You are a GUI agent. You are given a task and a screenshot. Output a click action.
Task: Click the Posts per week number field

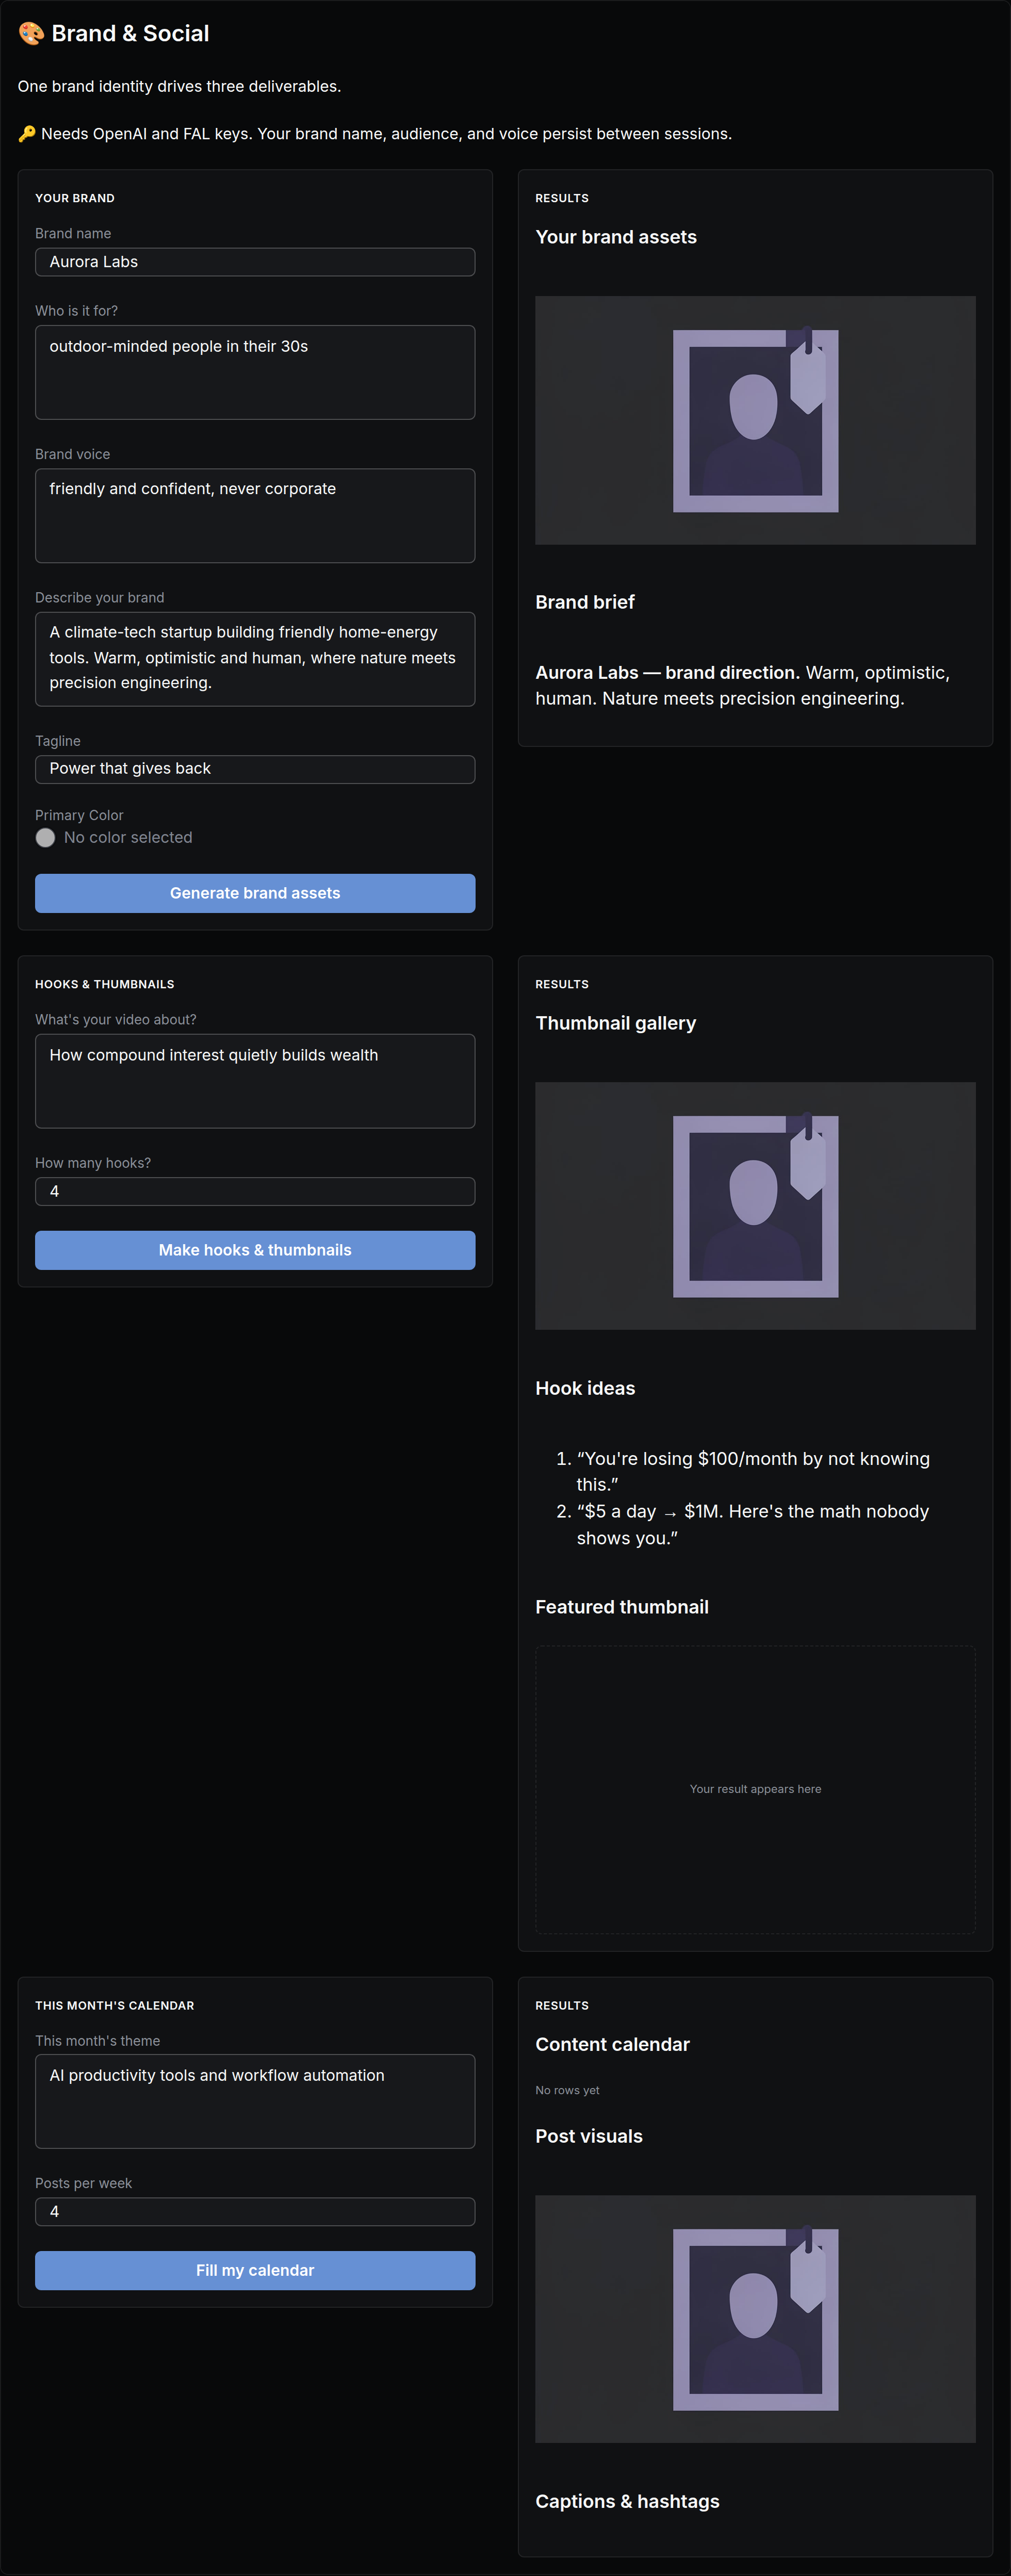[255, 2211]
